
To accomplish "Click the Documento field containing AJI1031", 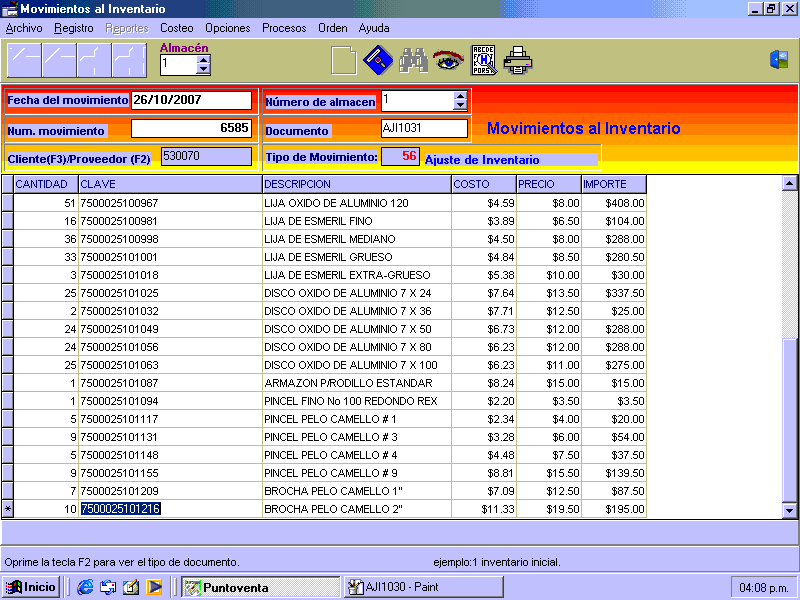I will coord(424,128).
